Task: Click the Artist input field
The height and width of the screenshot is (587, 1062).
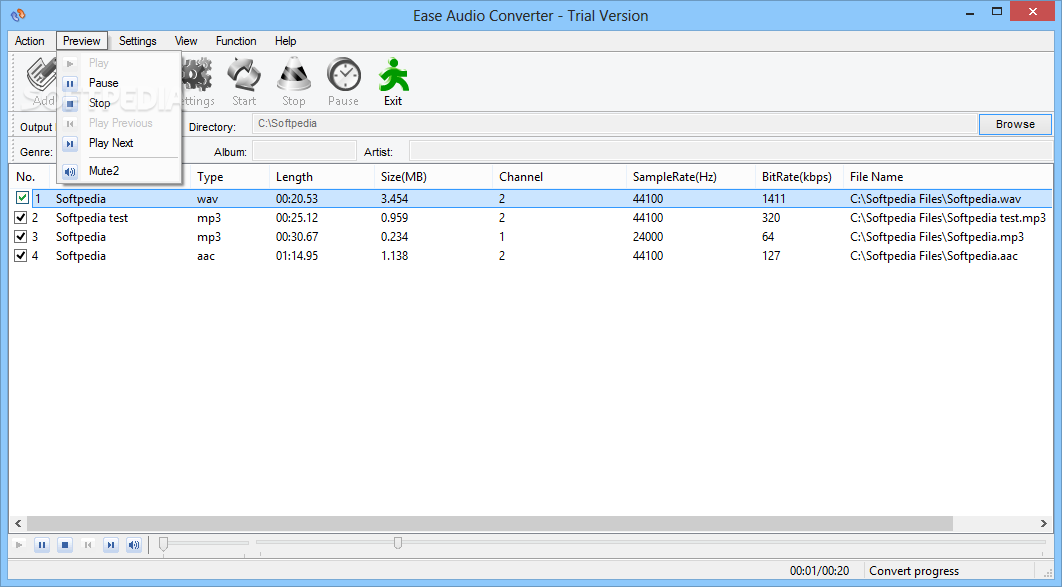Action: click(731, 151)
